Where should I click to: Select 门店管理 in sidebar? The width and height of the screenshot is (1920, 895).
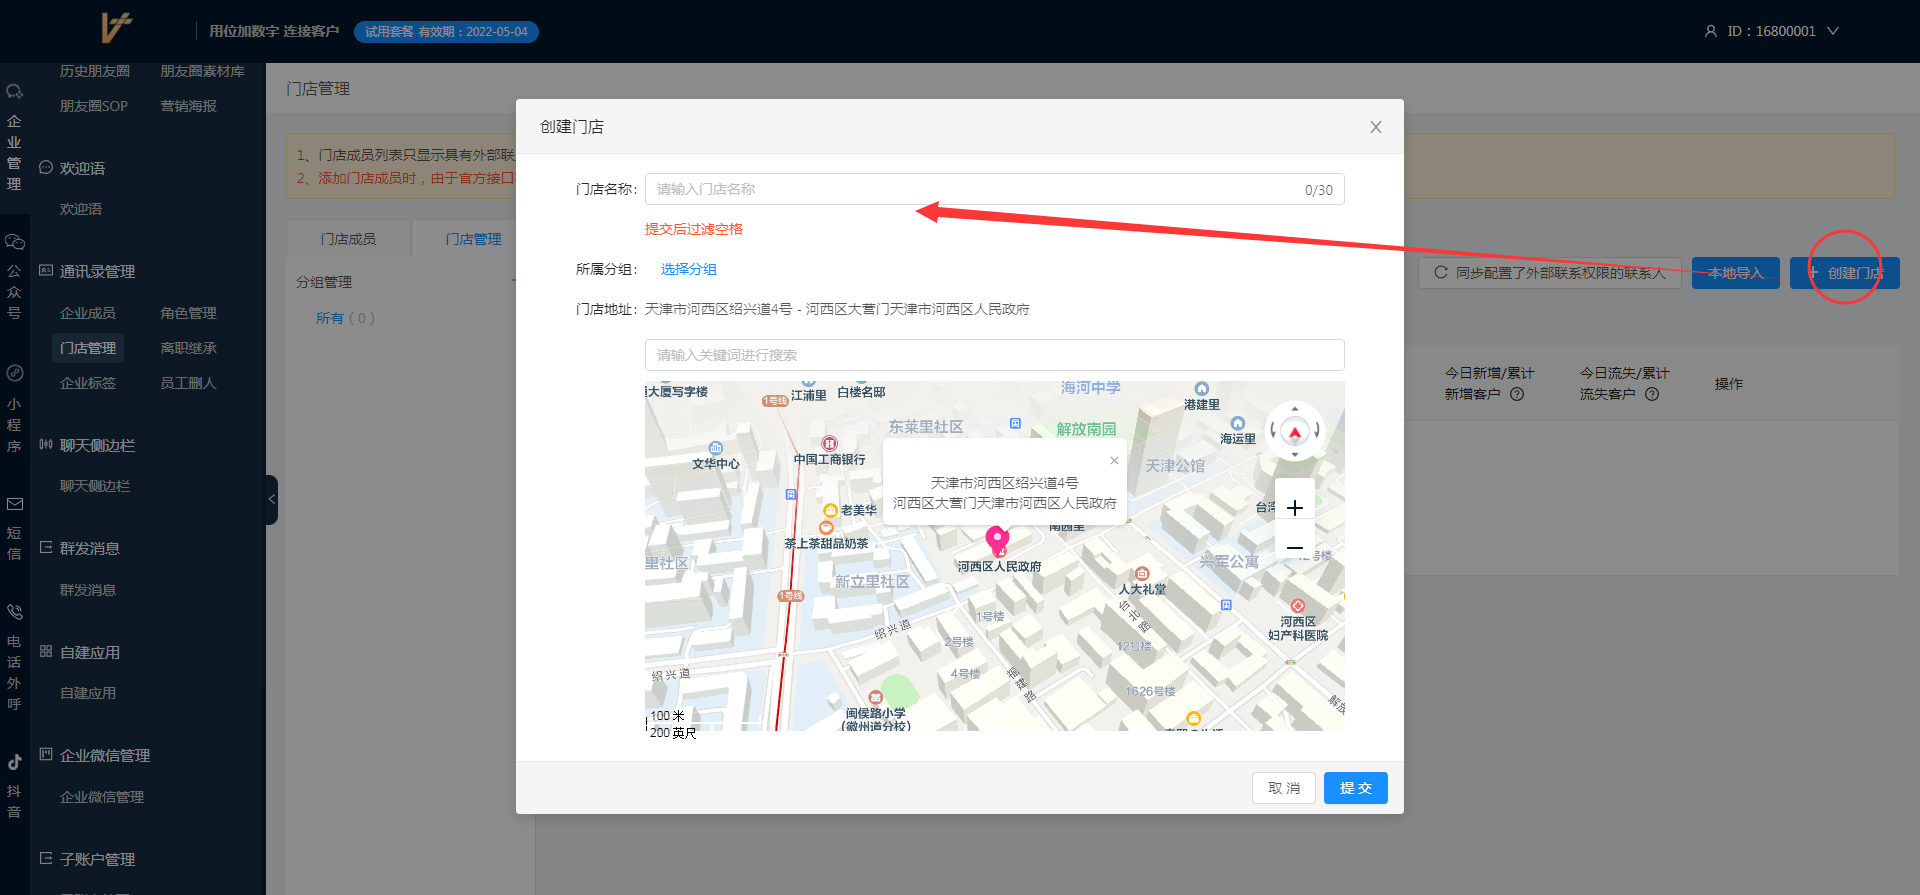[88, 348]
